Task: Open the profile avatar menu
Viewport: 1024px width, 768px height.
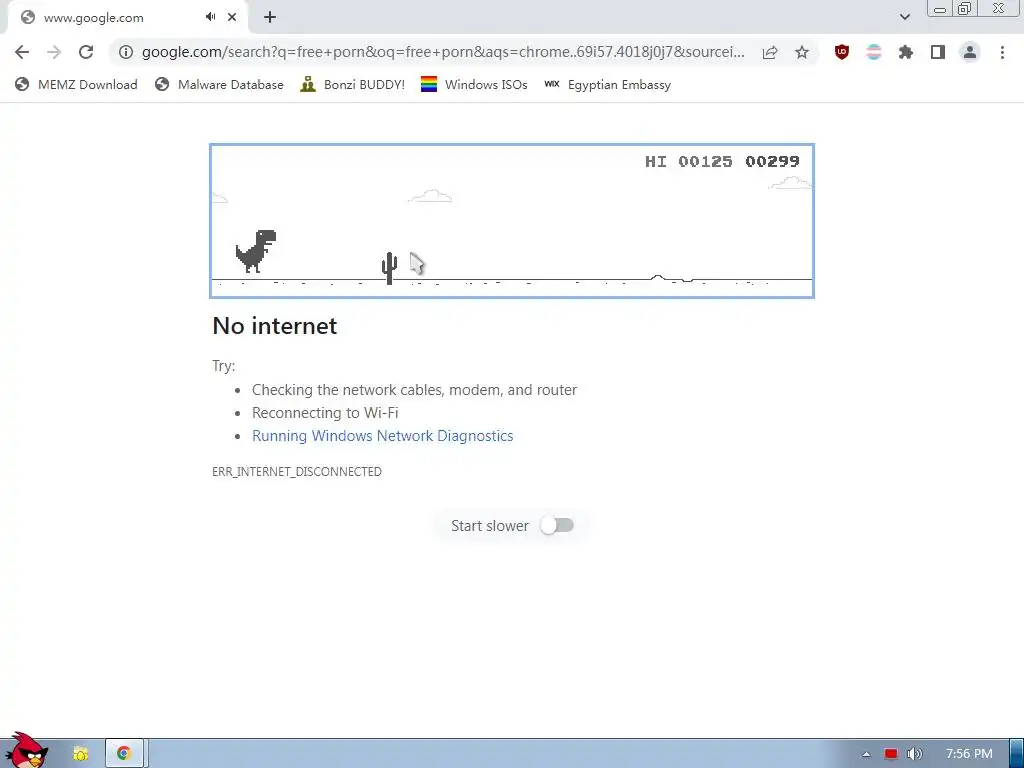Action: [970, 52]
